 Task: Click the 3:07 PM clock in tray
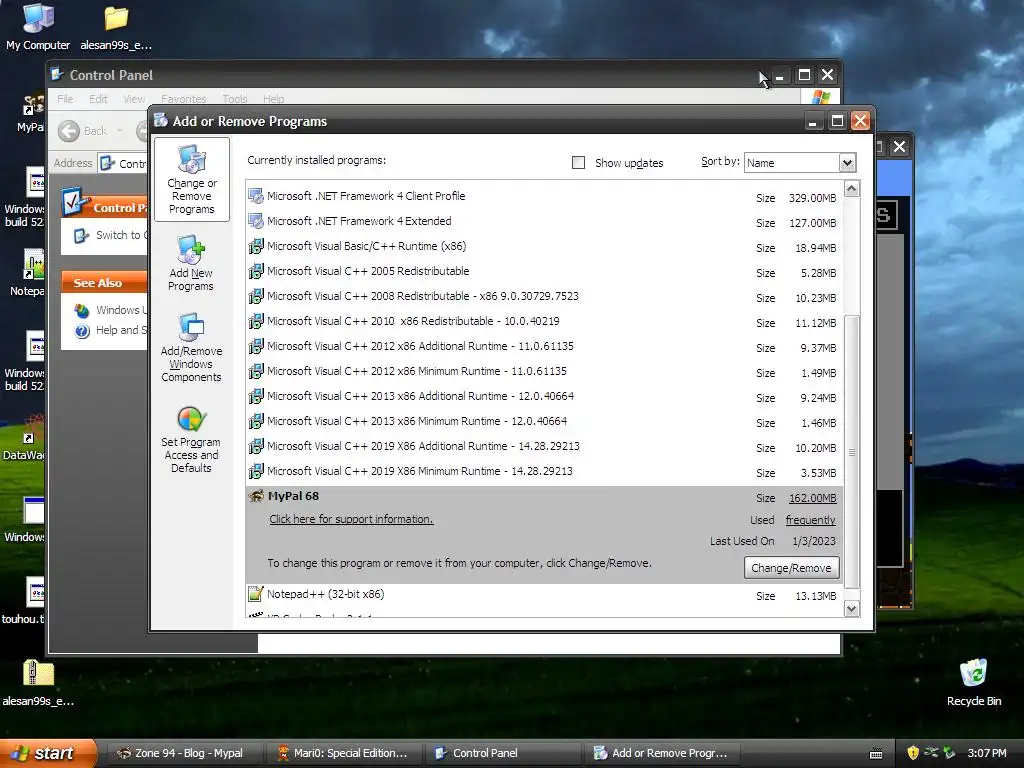[x=987, y=753]
